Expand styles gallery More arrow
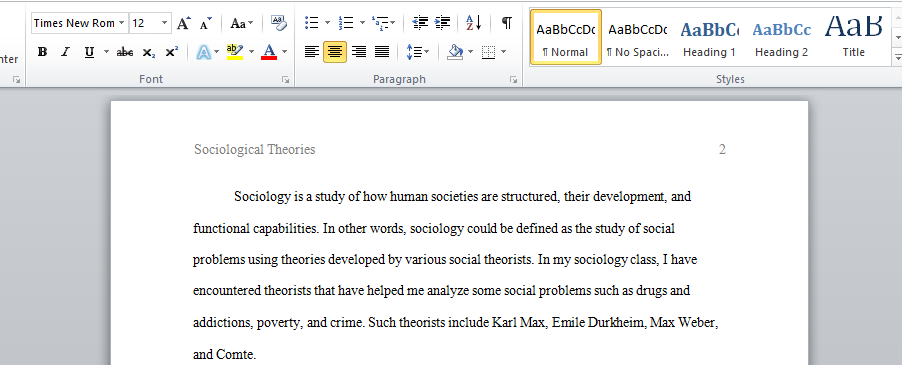 (897, 57)
